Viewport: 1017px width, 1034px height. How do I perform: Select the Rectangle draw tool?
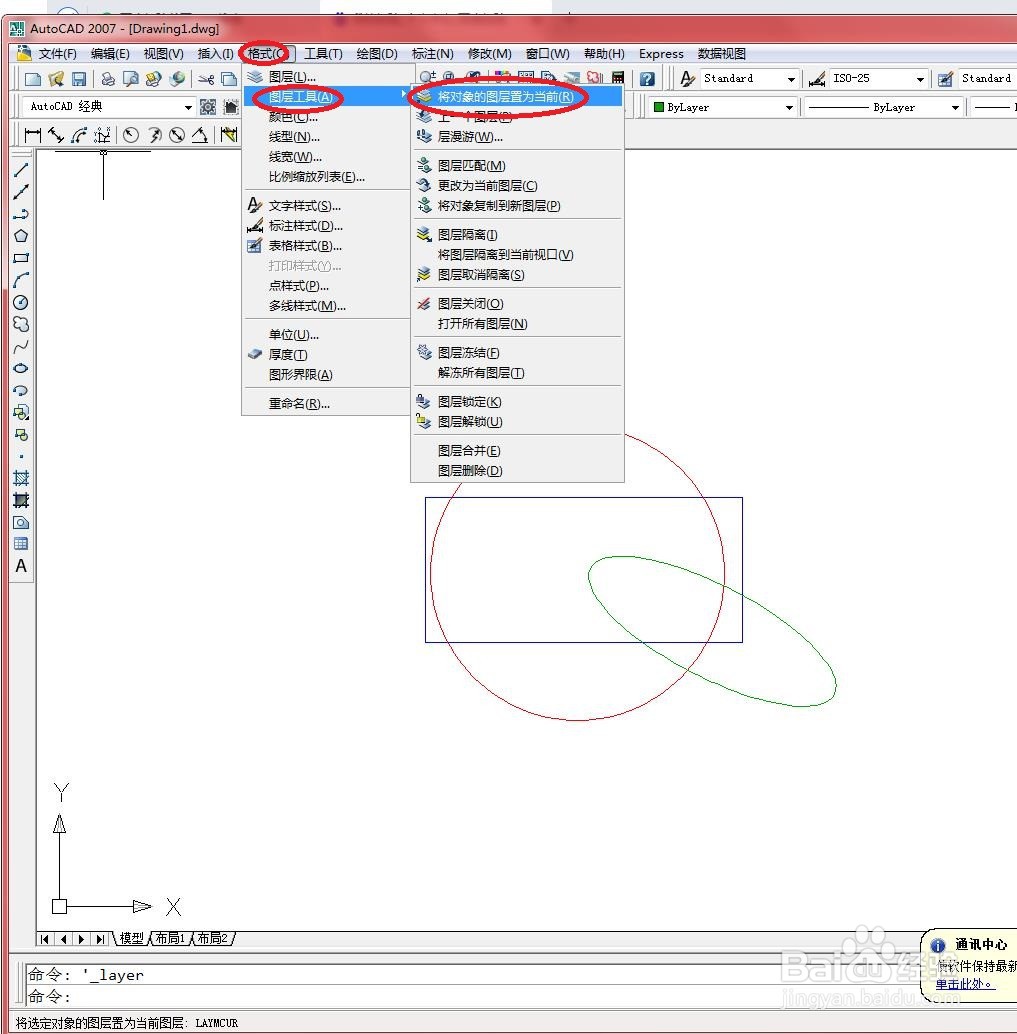21,258
